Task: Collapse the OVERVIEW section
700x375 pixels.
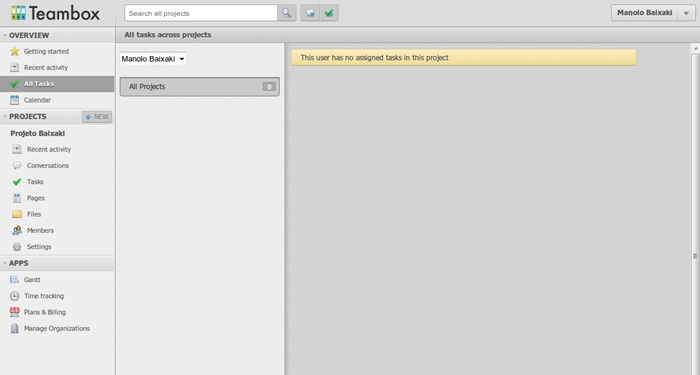Action: [4, 35]
